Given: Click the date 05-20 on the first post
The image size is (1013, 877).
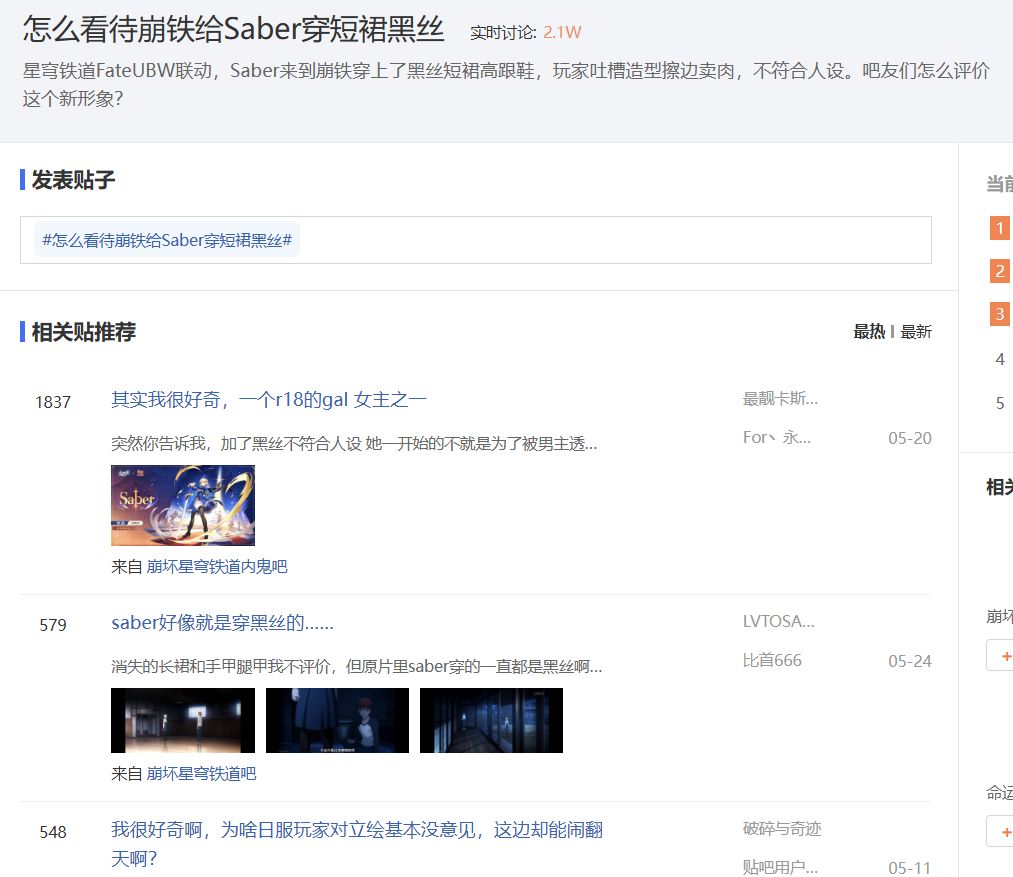Looking at the screenshot, I should pos(910,438).
